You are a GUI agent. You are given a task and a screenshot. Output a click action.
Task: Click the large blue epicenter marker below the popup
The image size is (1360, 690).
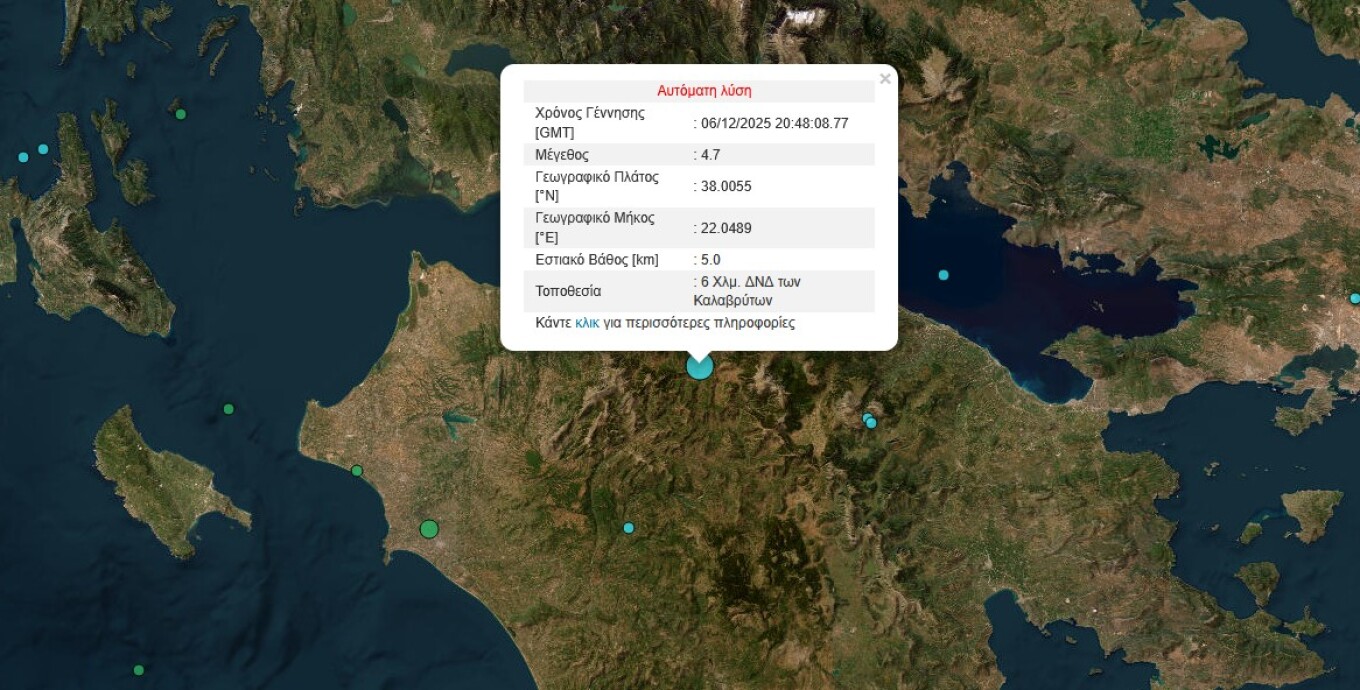click(x=699, y=366)
